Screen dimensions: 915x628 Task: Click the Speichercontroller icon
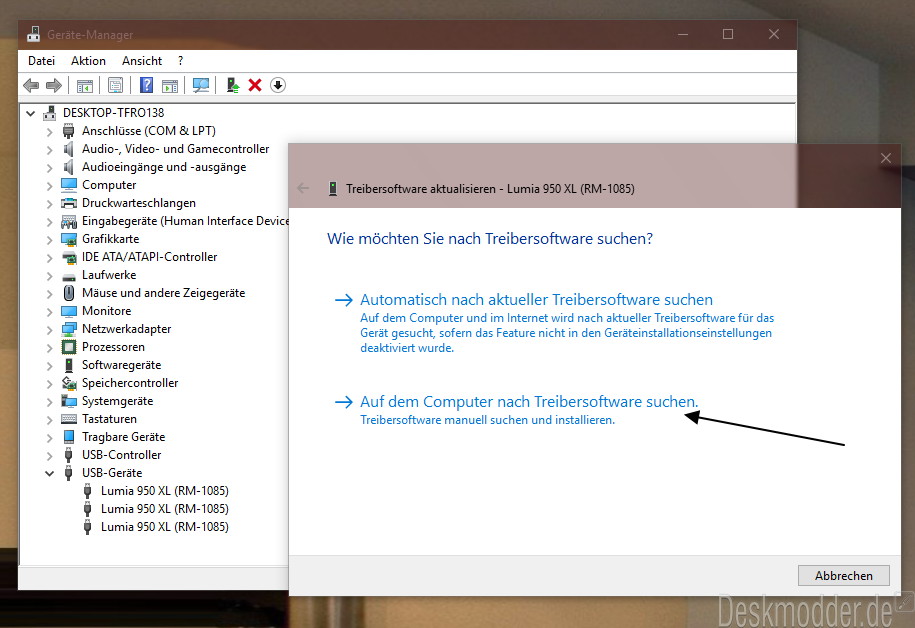coord(69,383)
